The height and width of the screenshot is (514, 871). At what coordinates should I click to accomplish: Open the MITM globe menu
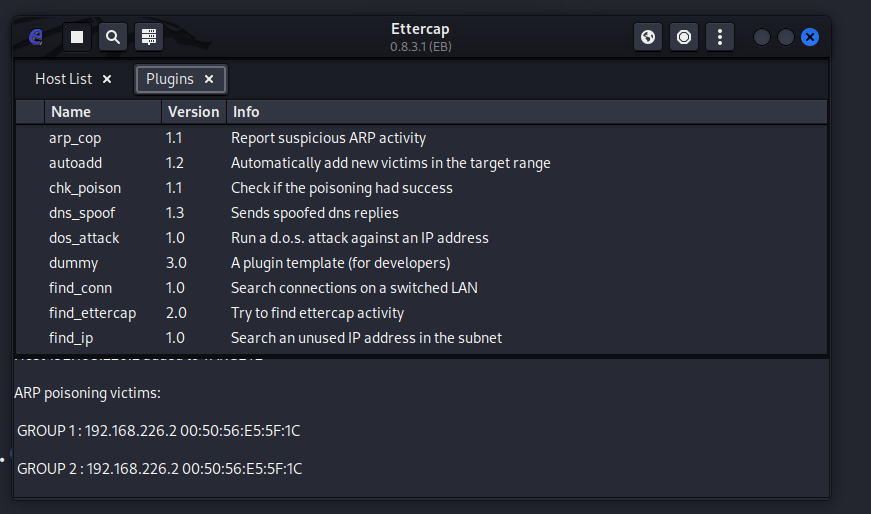[x=648, y=37]
